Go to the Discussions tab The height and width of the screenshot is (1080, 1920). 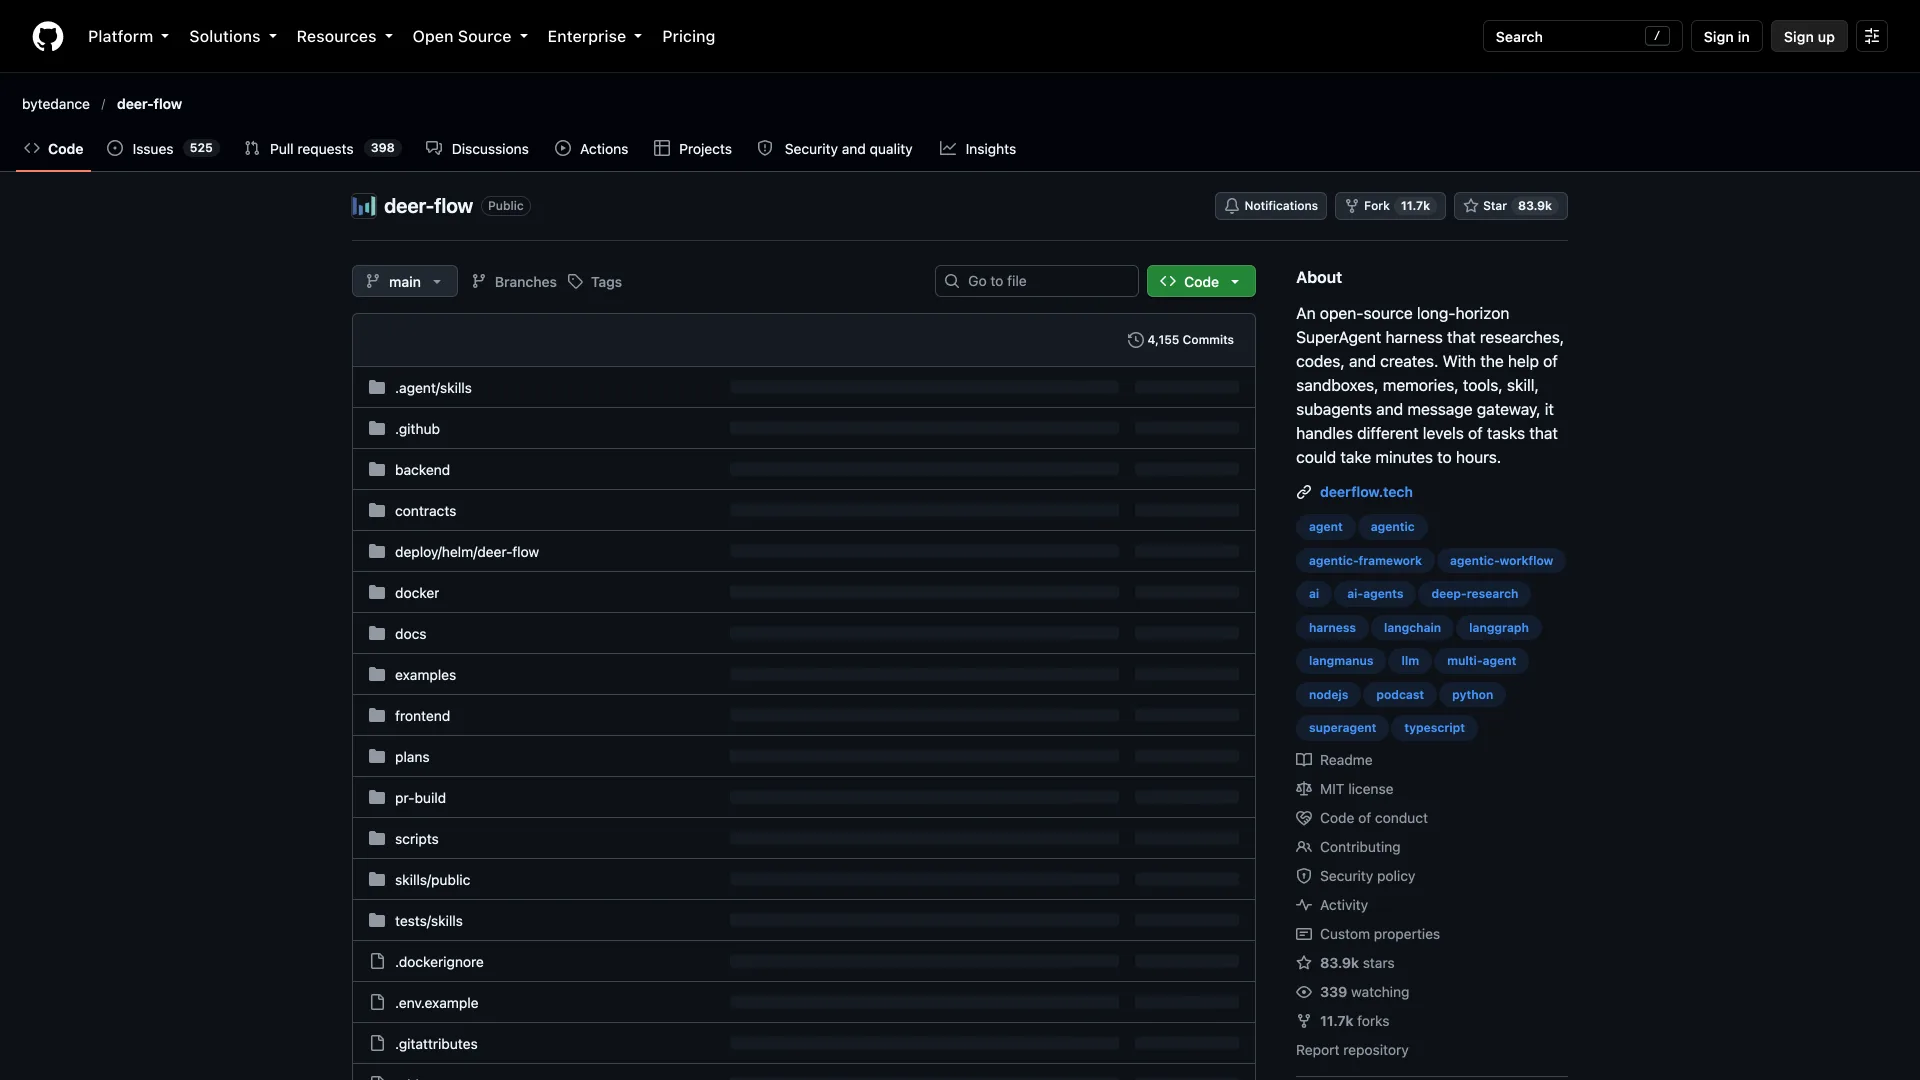tap(477, 149)
